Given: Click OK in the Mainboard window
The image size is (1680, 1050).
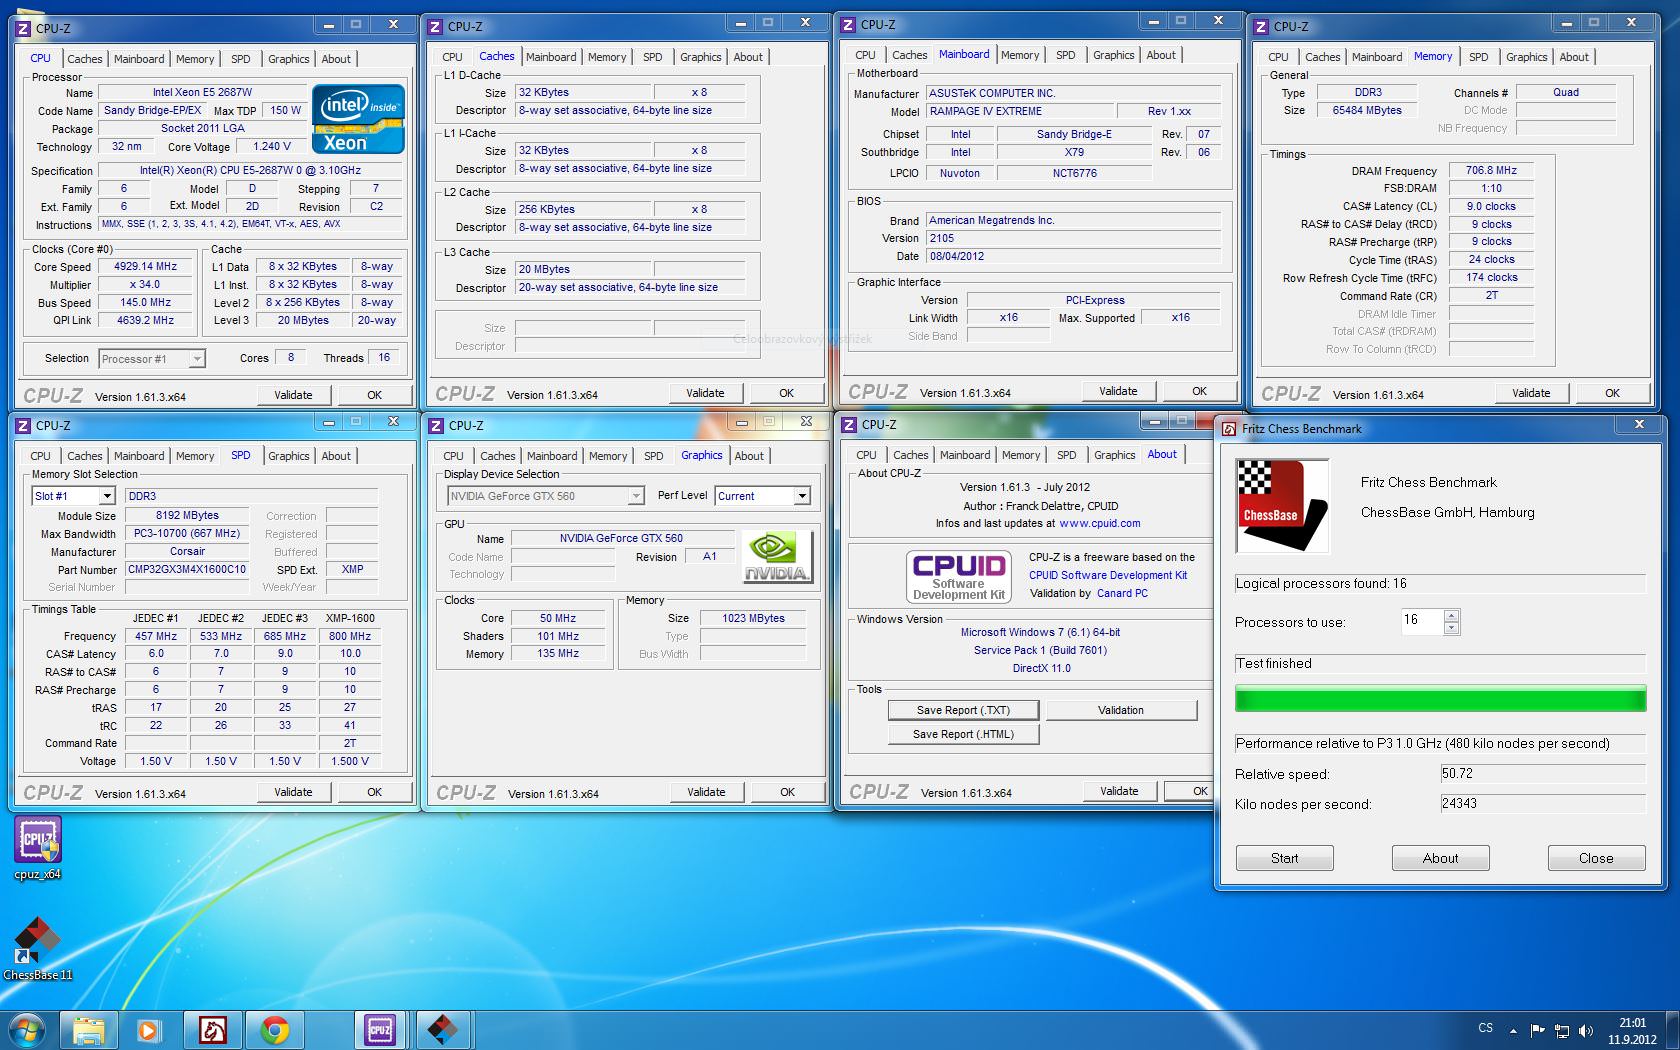Looking at the screenshot, I should [x=1199, y=391].
